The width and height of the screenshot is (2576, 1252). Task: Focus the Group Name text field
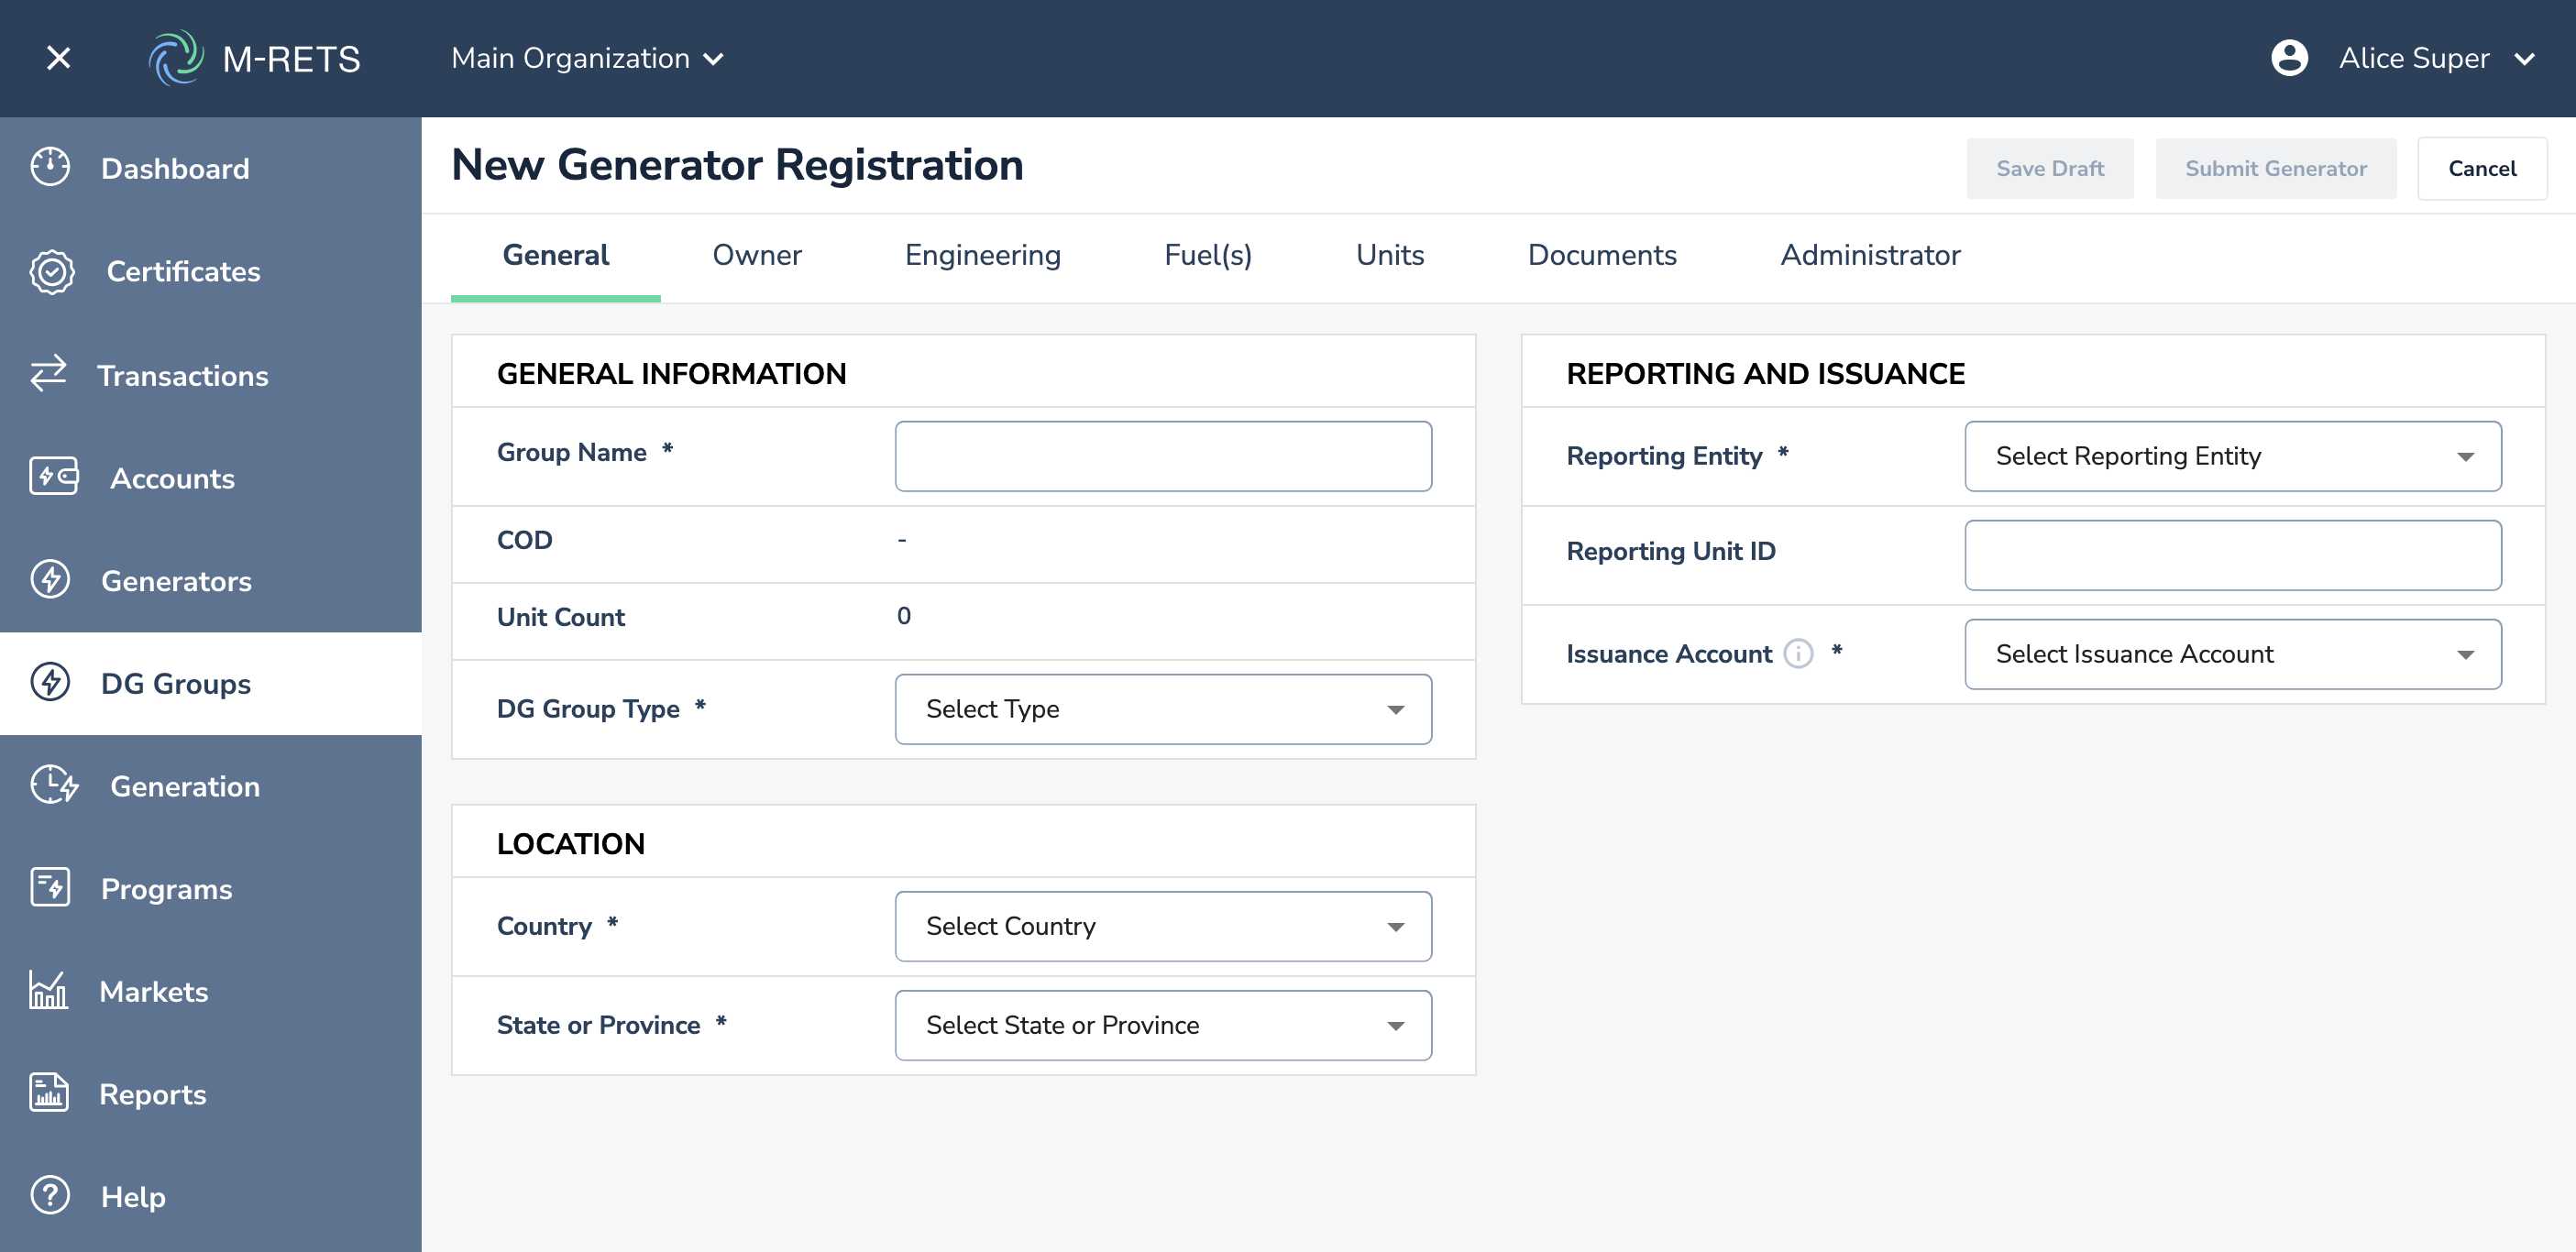click(1162, 456)
